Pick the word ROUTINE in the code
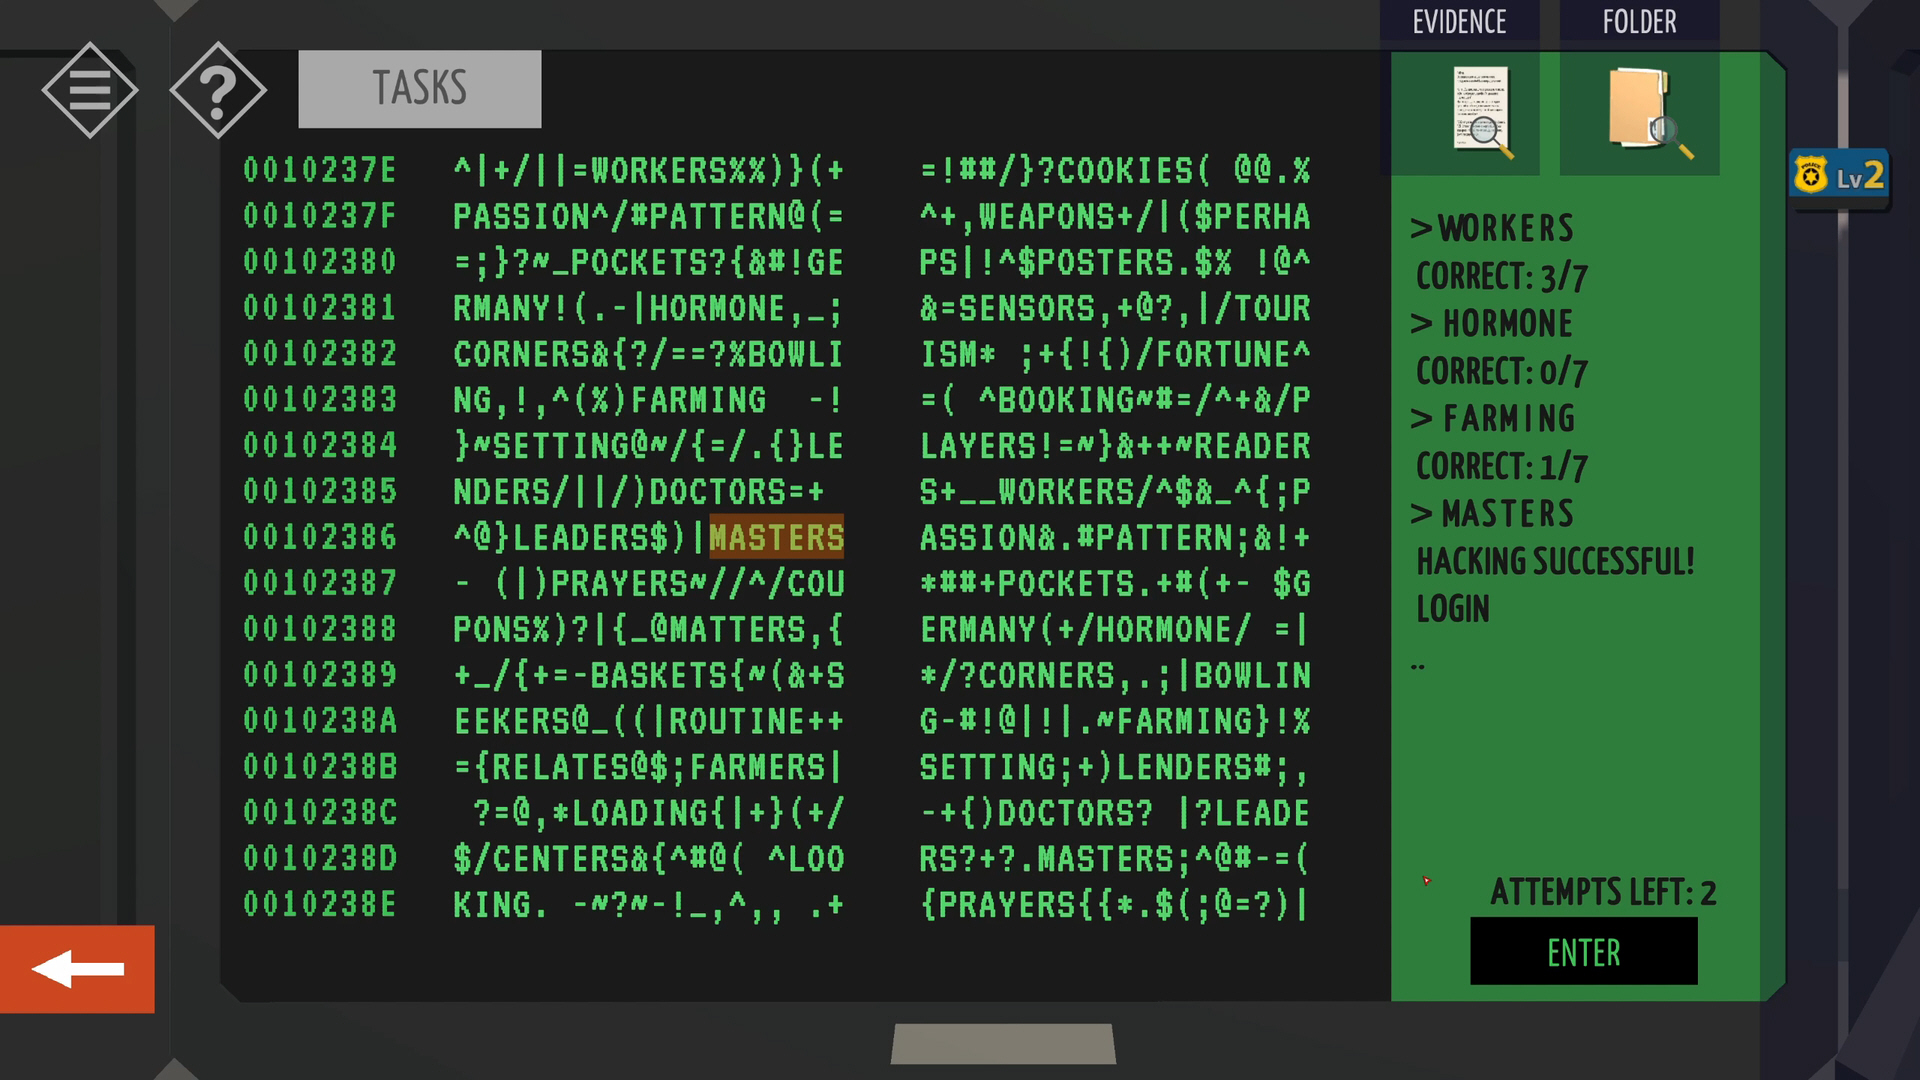This screenshot has width=1920, height=1080. tap(737, 722)
